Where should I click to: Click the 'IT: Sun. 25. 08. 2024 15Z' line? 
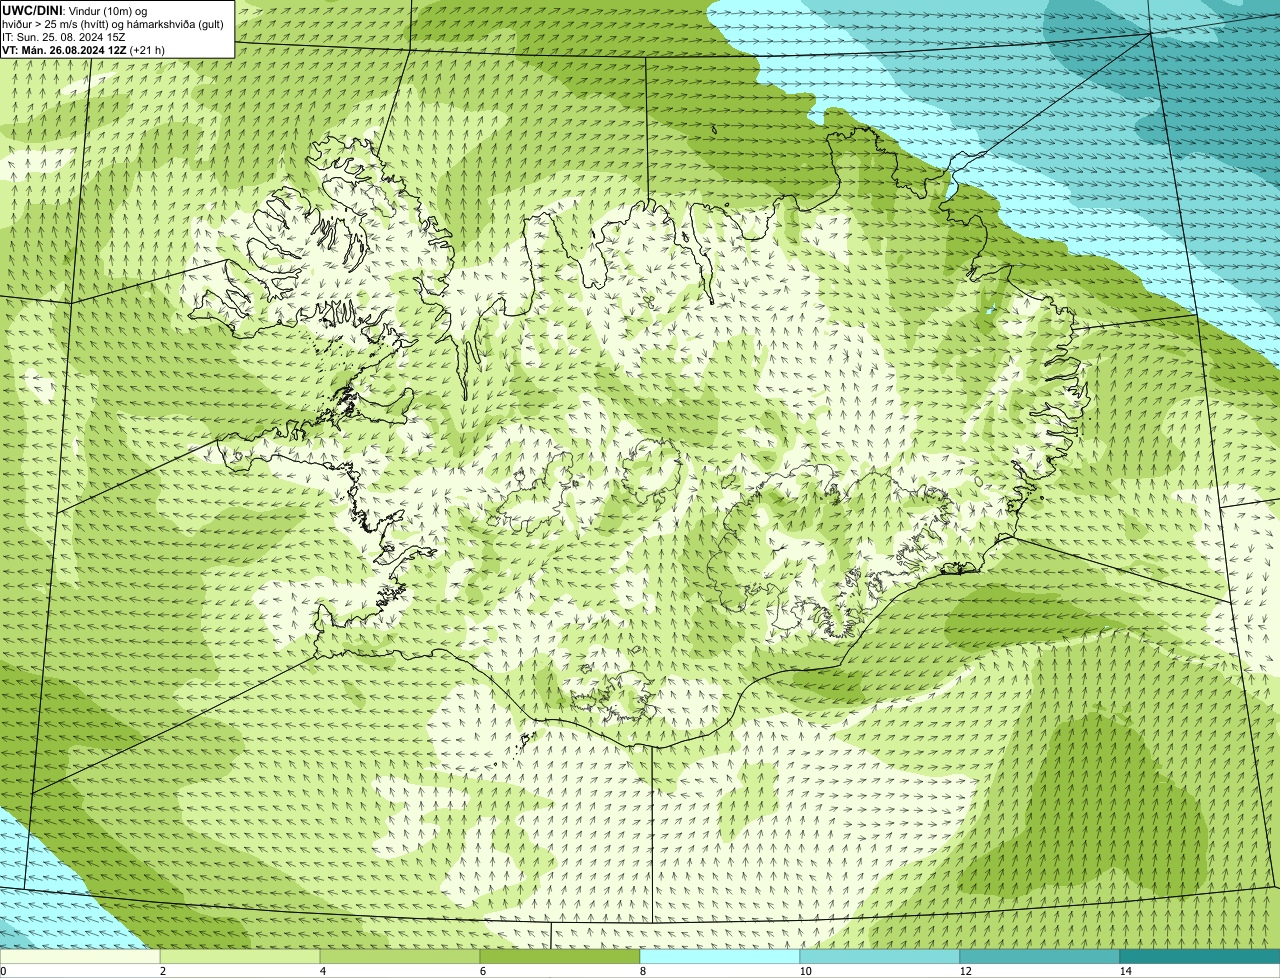64,36
